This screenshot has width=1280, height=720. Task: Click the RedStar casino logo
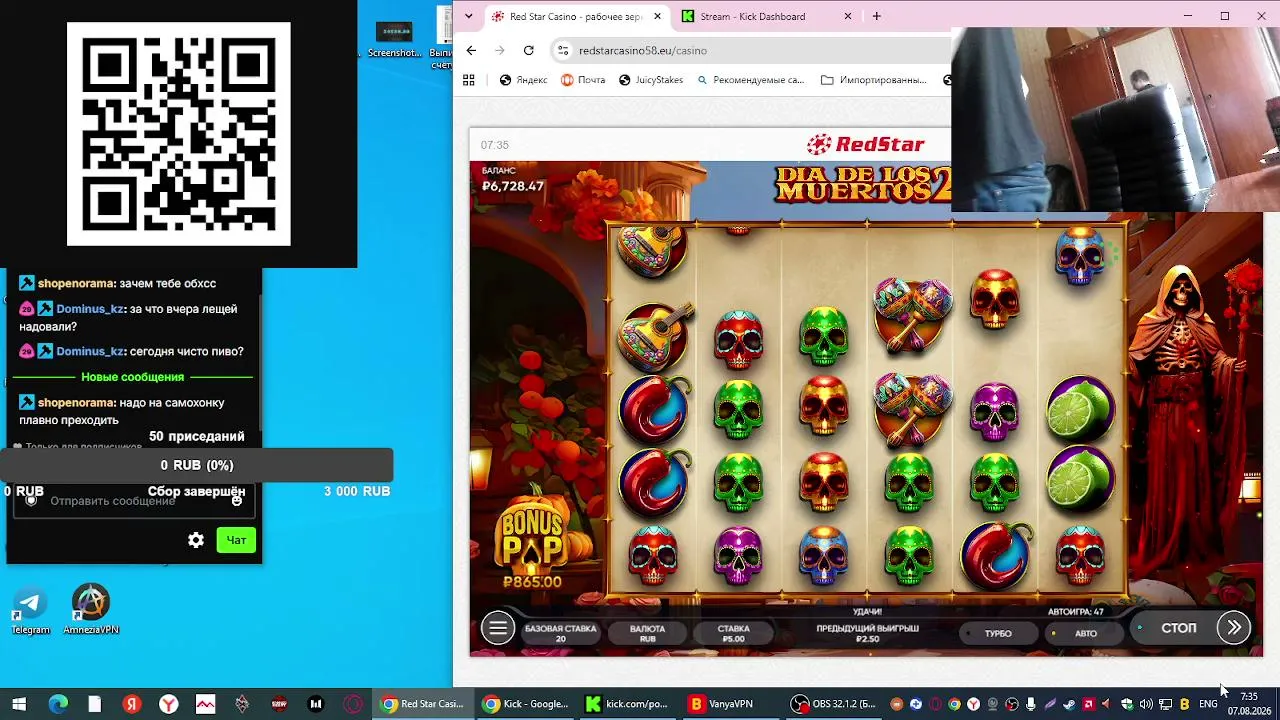866,144
